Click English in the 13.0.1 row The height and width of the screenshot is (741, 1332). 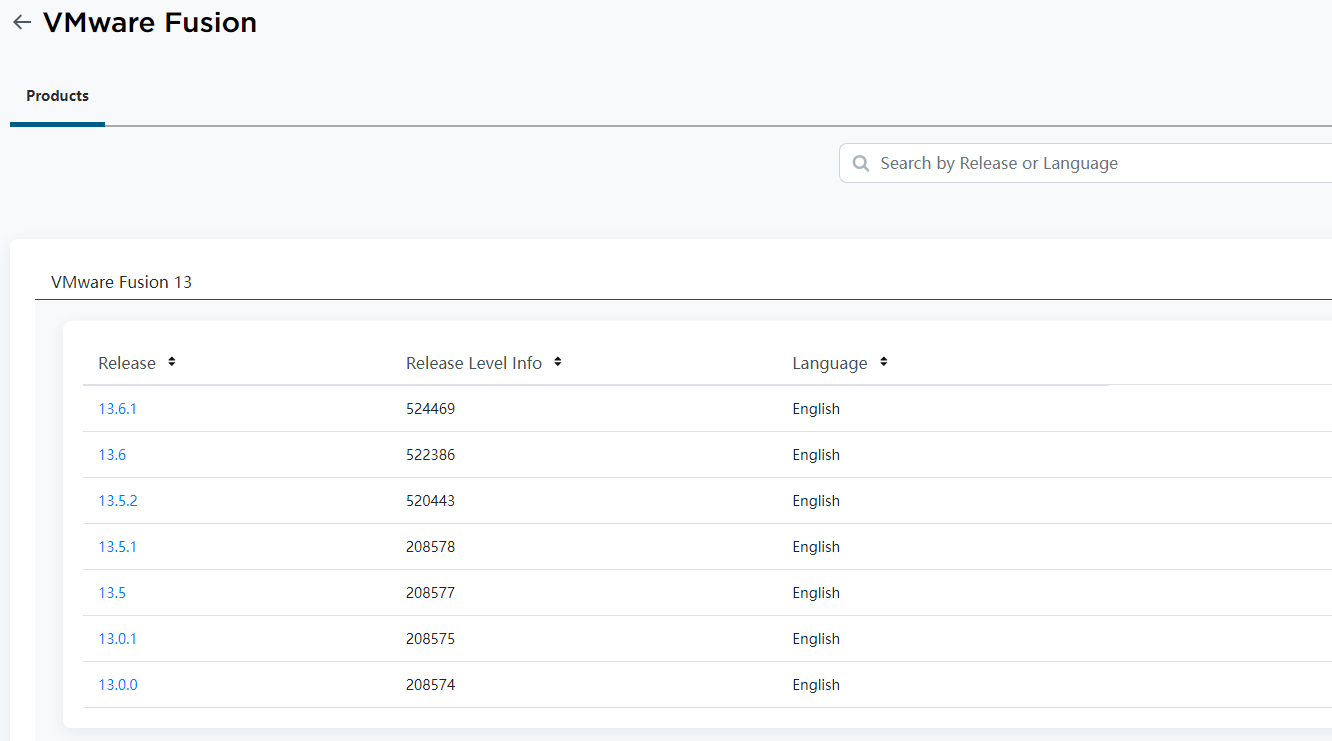[x=816, y=639]
